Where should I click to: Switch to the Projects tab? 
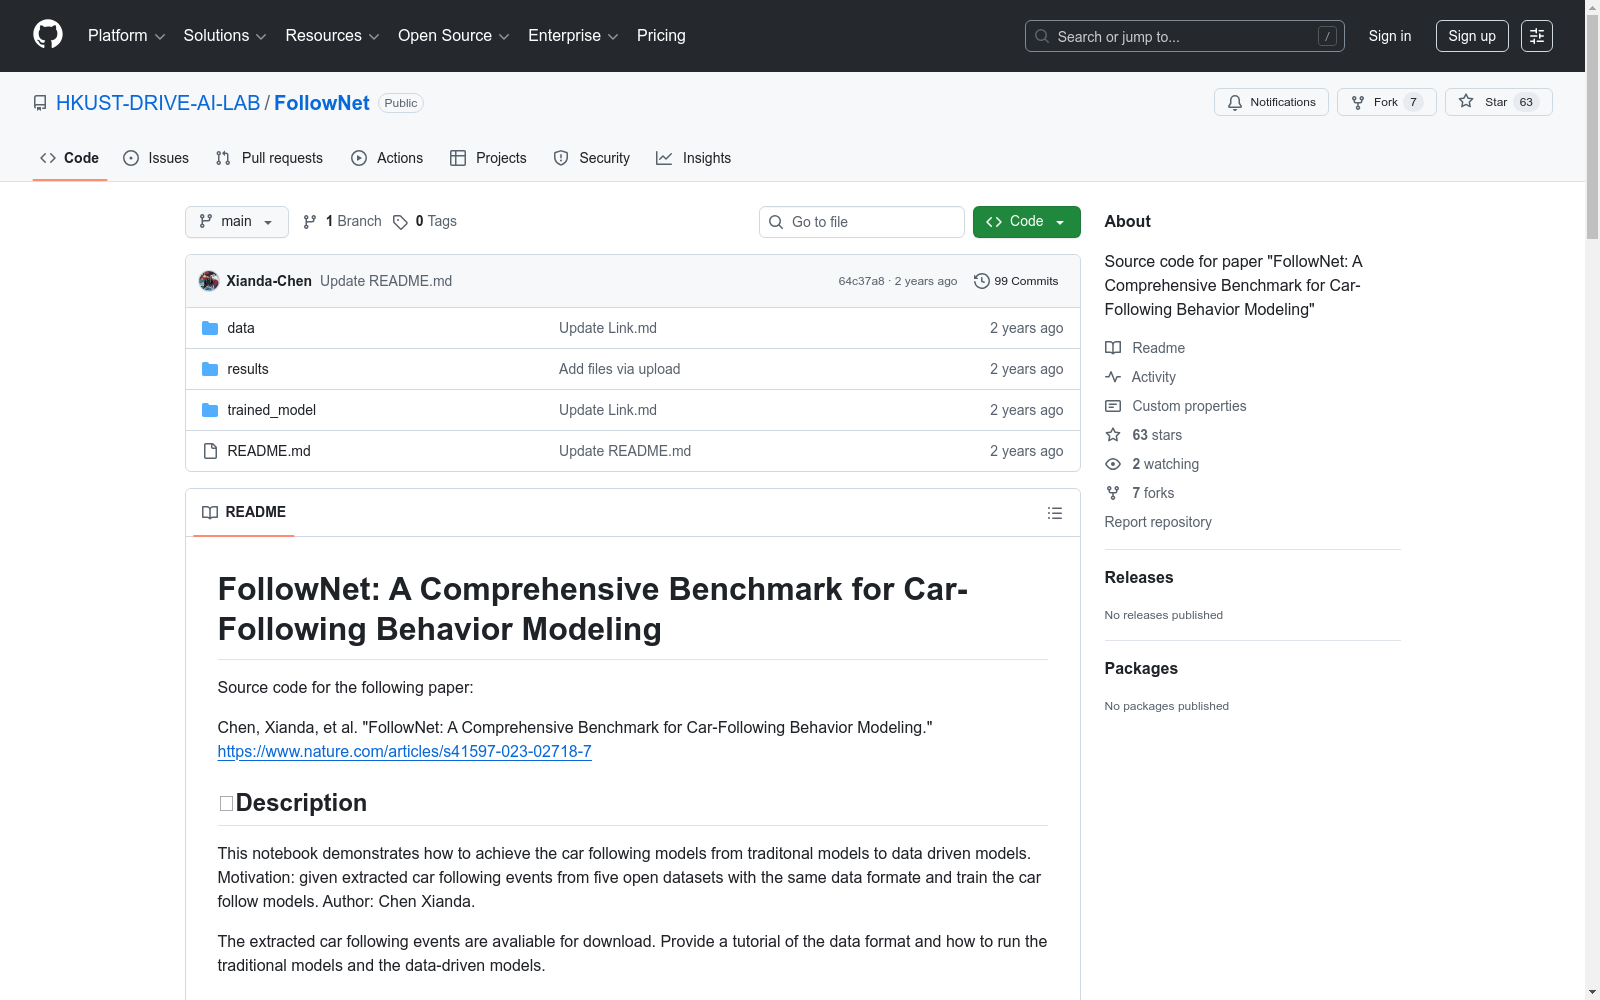click(x=488, y=158)
